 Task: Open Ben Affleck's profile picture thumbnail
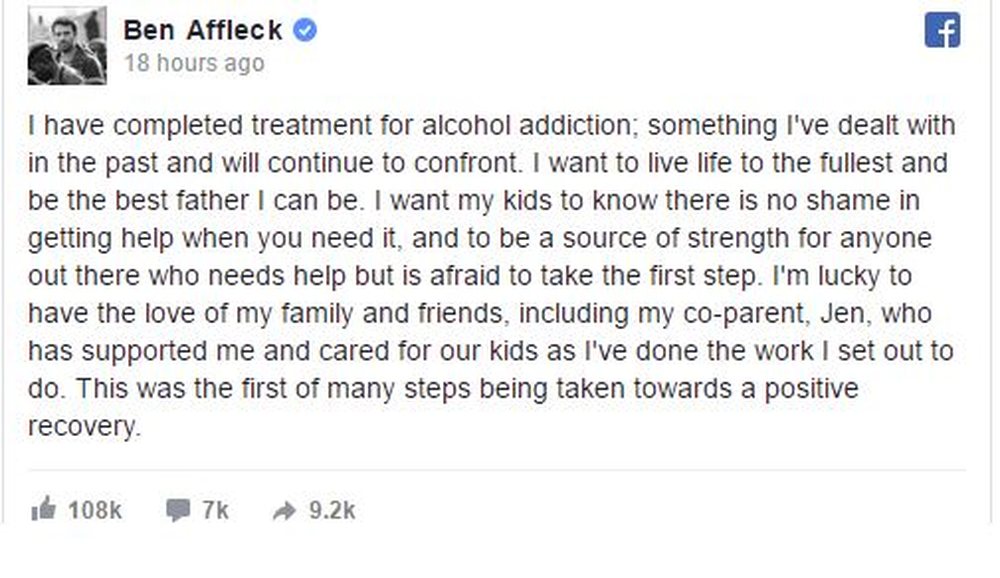pyautogui.click(x=67, y=46)
